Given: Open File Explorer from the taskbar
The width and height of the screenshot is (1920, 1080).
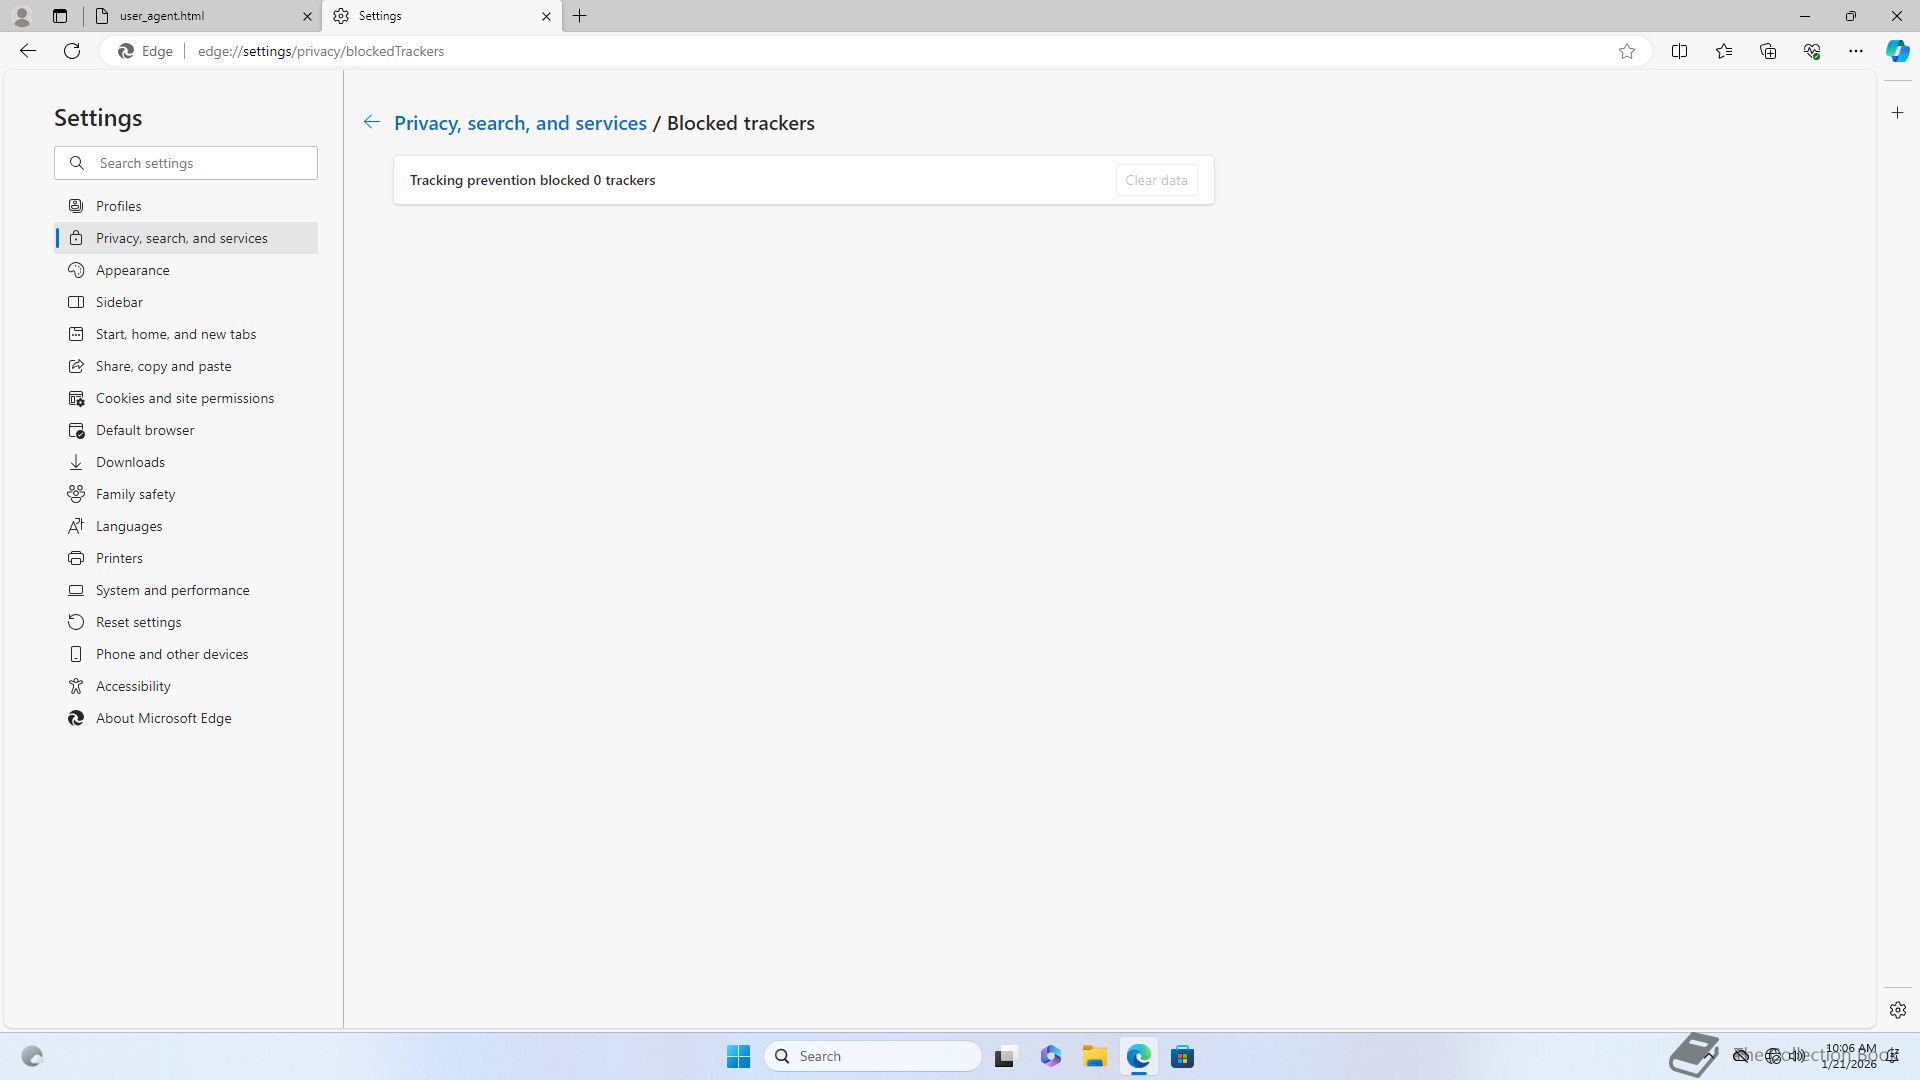Looking at the screenshot, I should pos(1094,1056).
